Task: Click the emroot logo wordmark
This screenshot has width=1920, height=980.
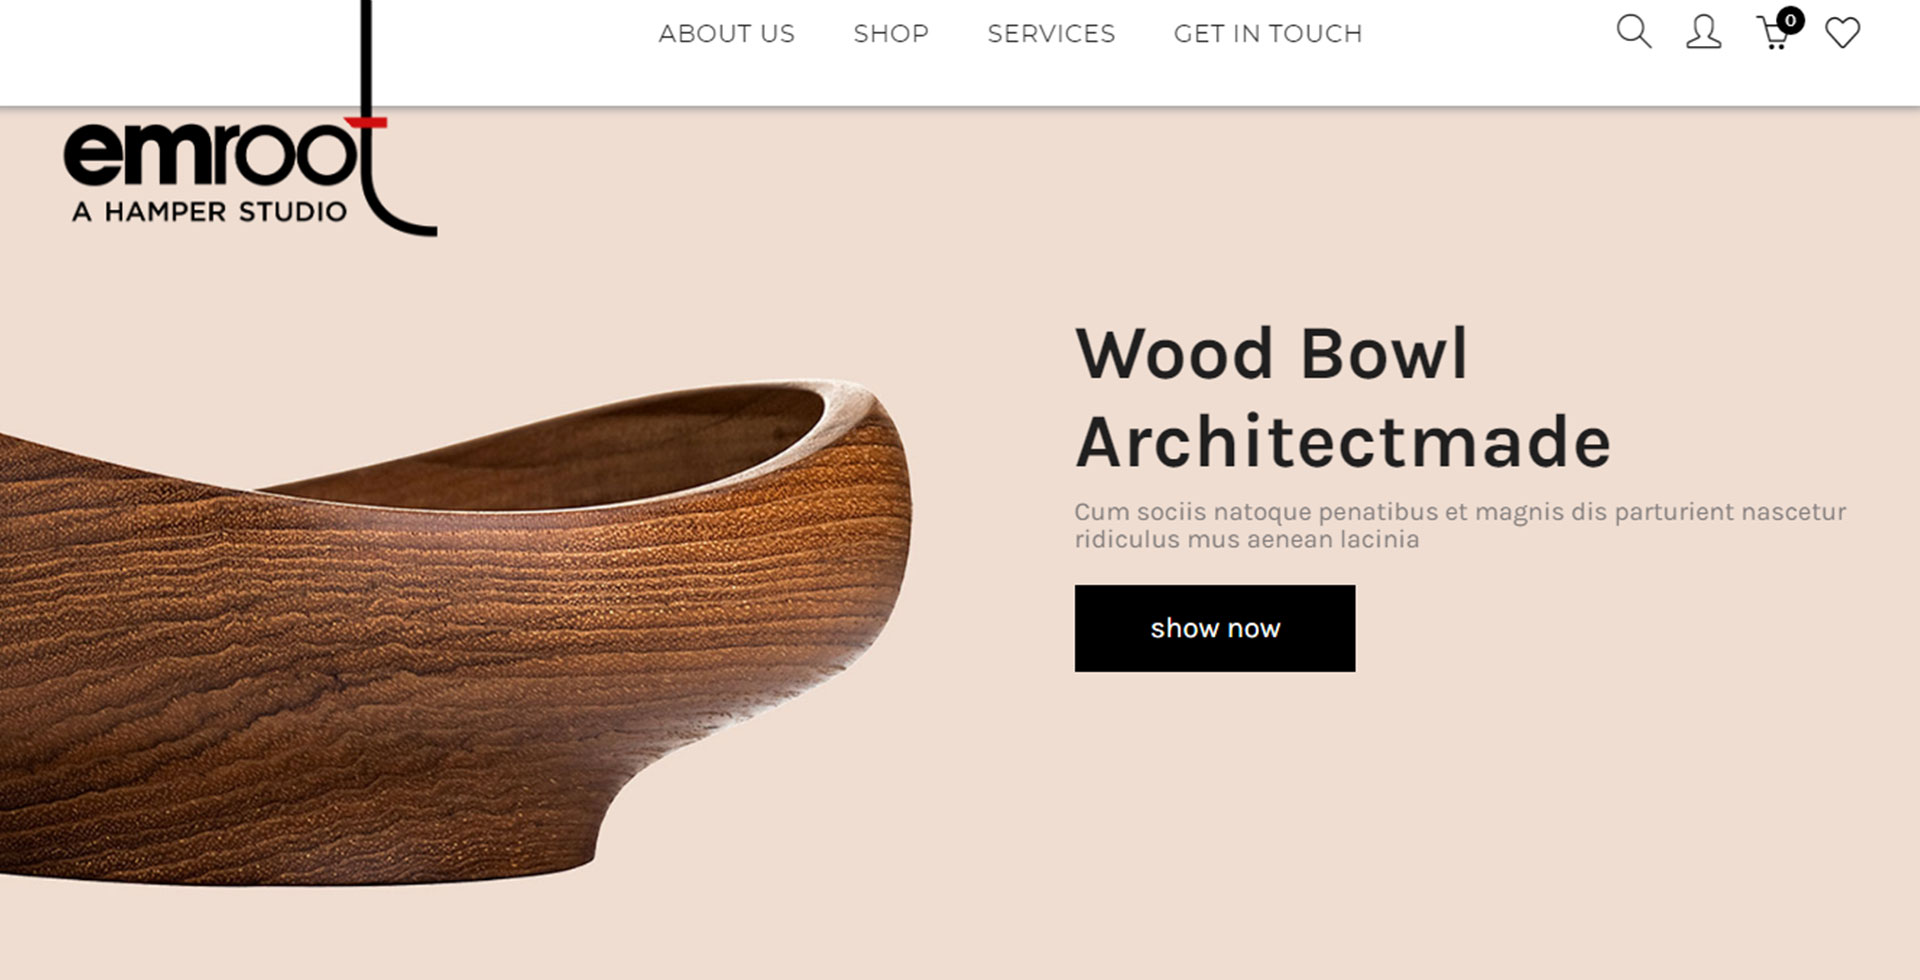Action: click(212, 153)
